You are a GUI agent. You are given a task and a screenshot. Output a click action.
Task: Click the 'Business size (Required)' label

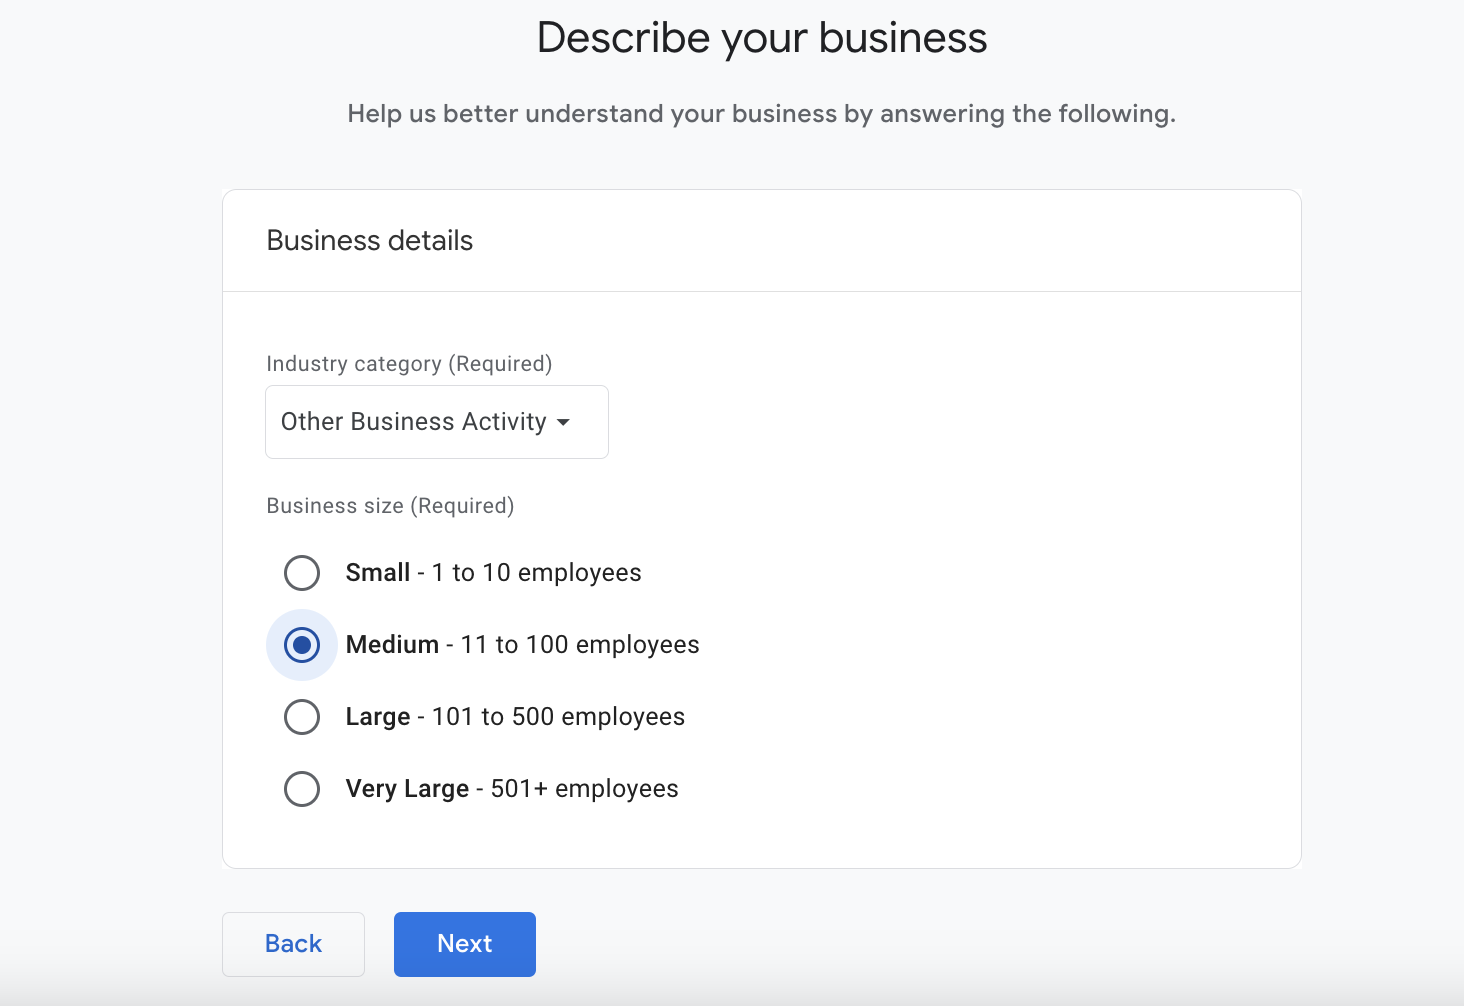click(390, 506)
